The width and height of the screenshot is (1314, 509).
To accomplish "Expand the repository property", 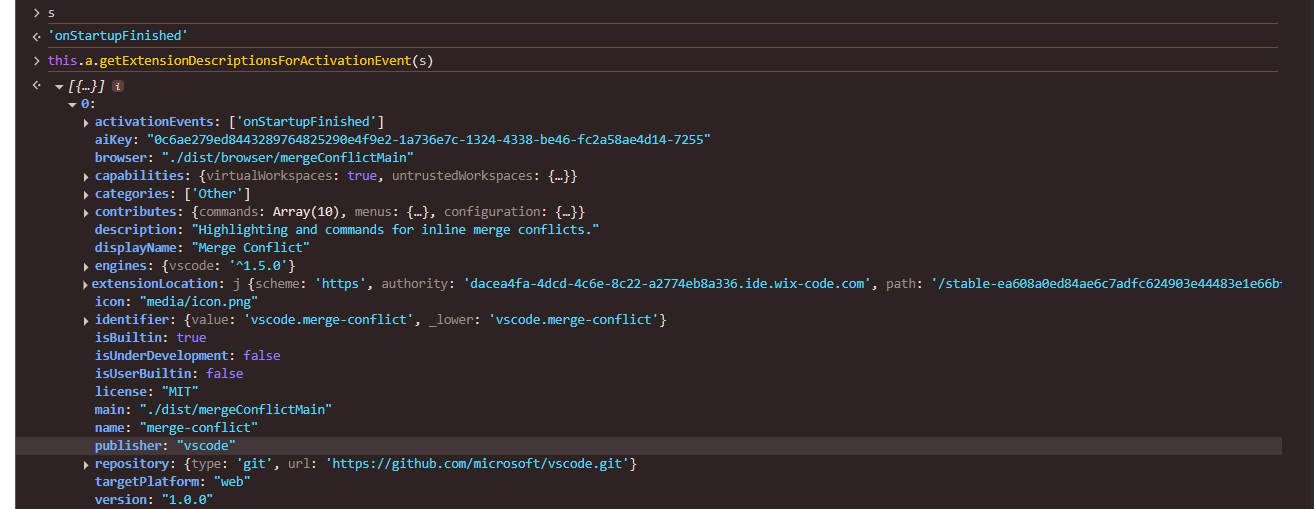I will coord(86,464).
